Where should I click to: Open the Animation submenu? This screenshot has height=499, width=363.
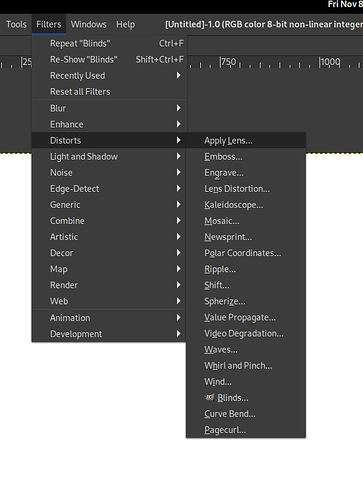pyautogui.click(x=109, y=318)
